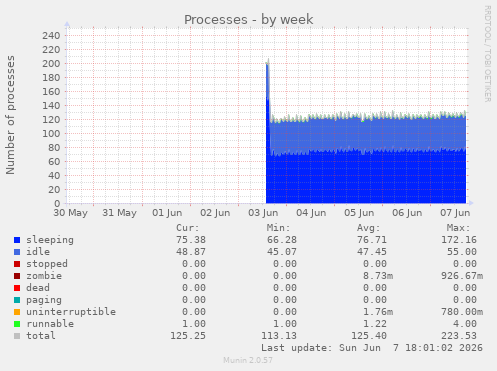Click the '30 May' x-axis date label

(x=70, y=213)
